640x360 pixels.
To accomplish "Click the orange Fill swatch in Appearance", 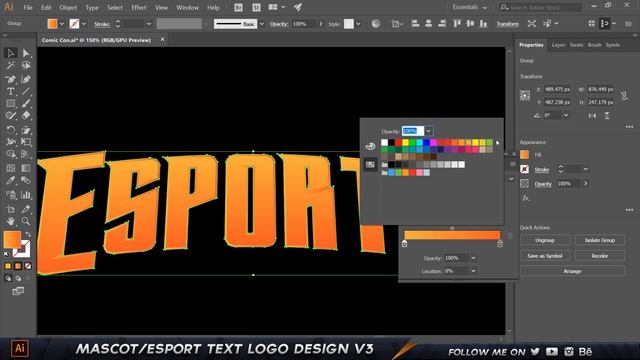I will (x=524, y=155).
